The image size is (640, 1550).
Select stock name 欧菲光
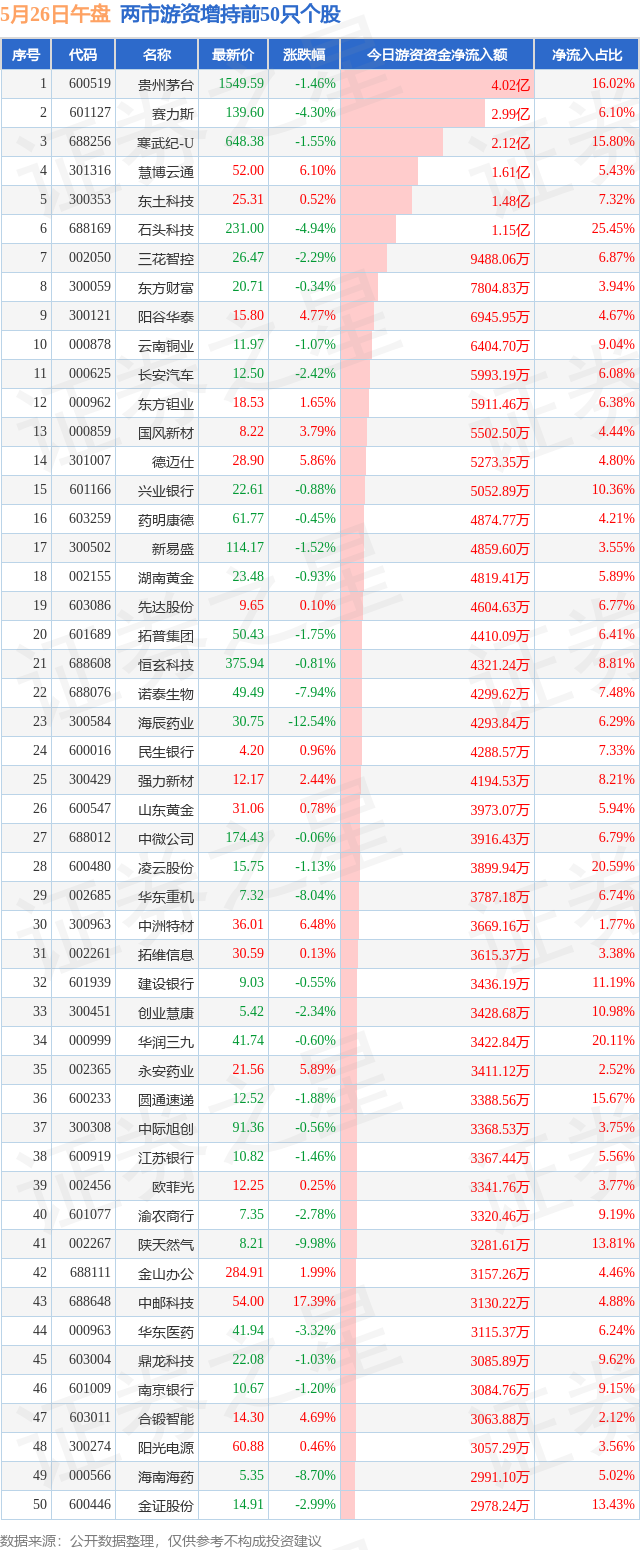[x=173, y=1186]
